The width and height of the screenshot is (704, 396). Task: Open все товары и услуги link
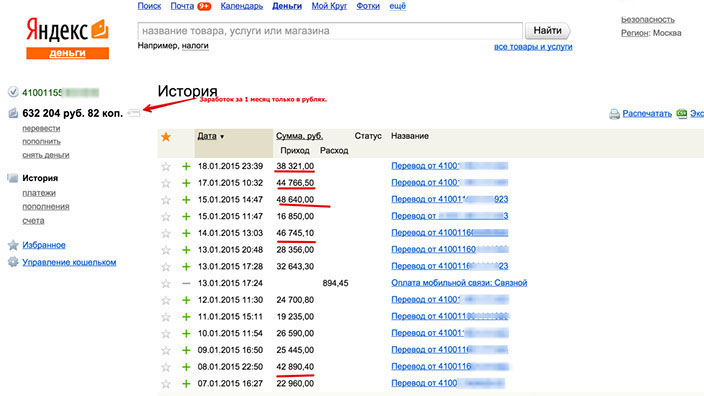coord(533,47)
